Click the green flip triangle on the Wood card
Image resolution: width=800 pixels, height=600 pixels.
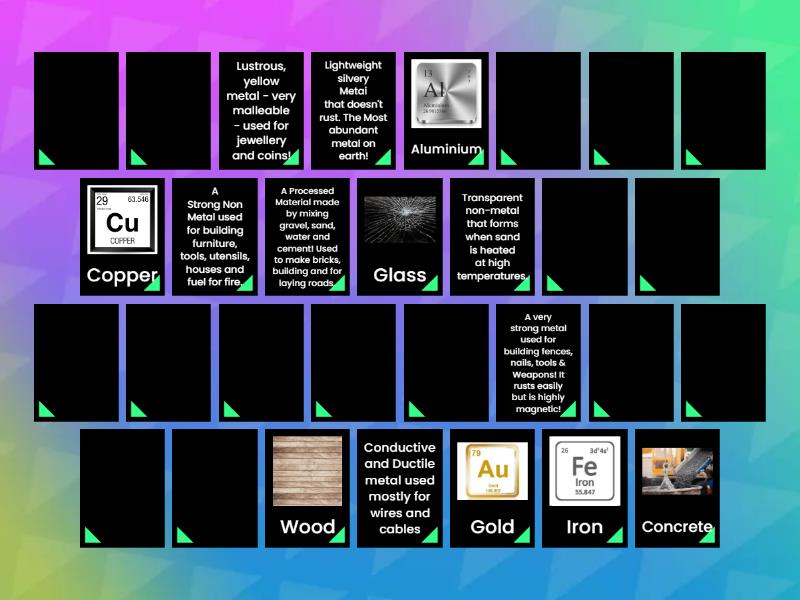pyautogui.click(x=340, y=536)
